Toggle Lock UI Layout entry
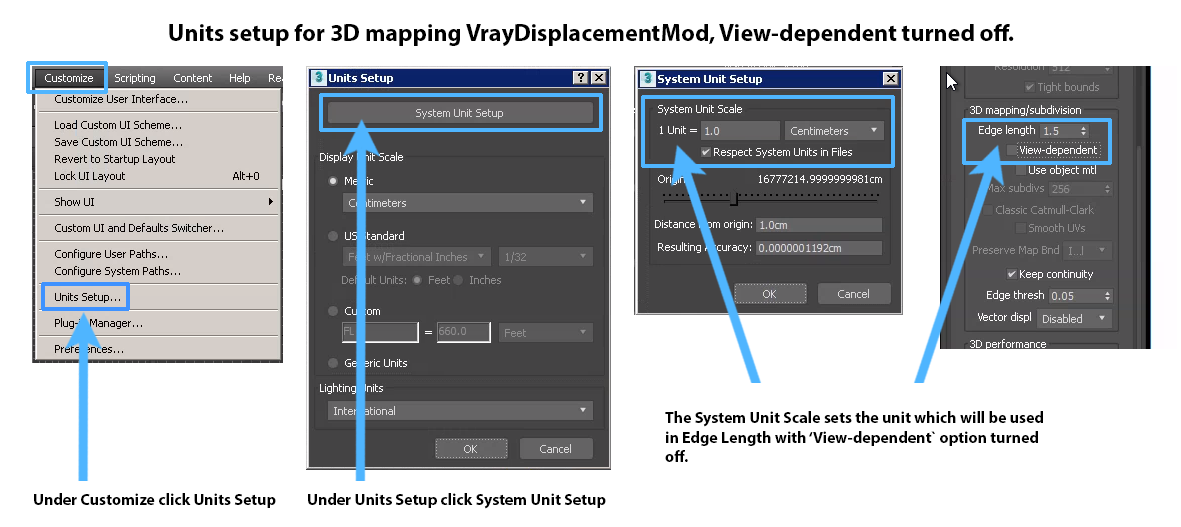Image resolution: width=1181 pixels, height=527 pixels. tap(157, 176)
